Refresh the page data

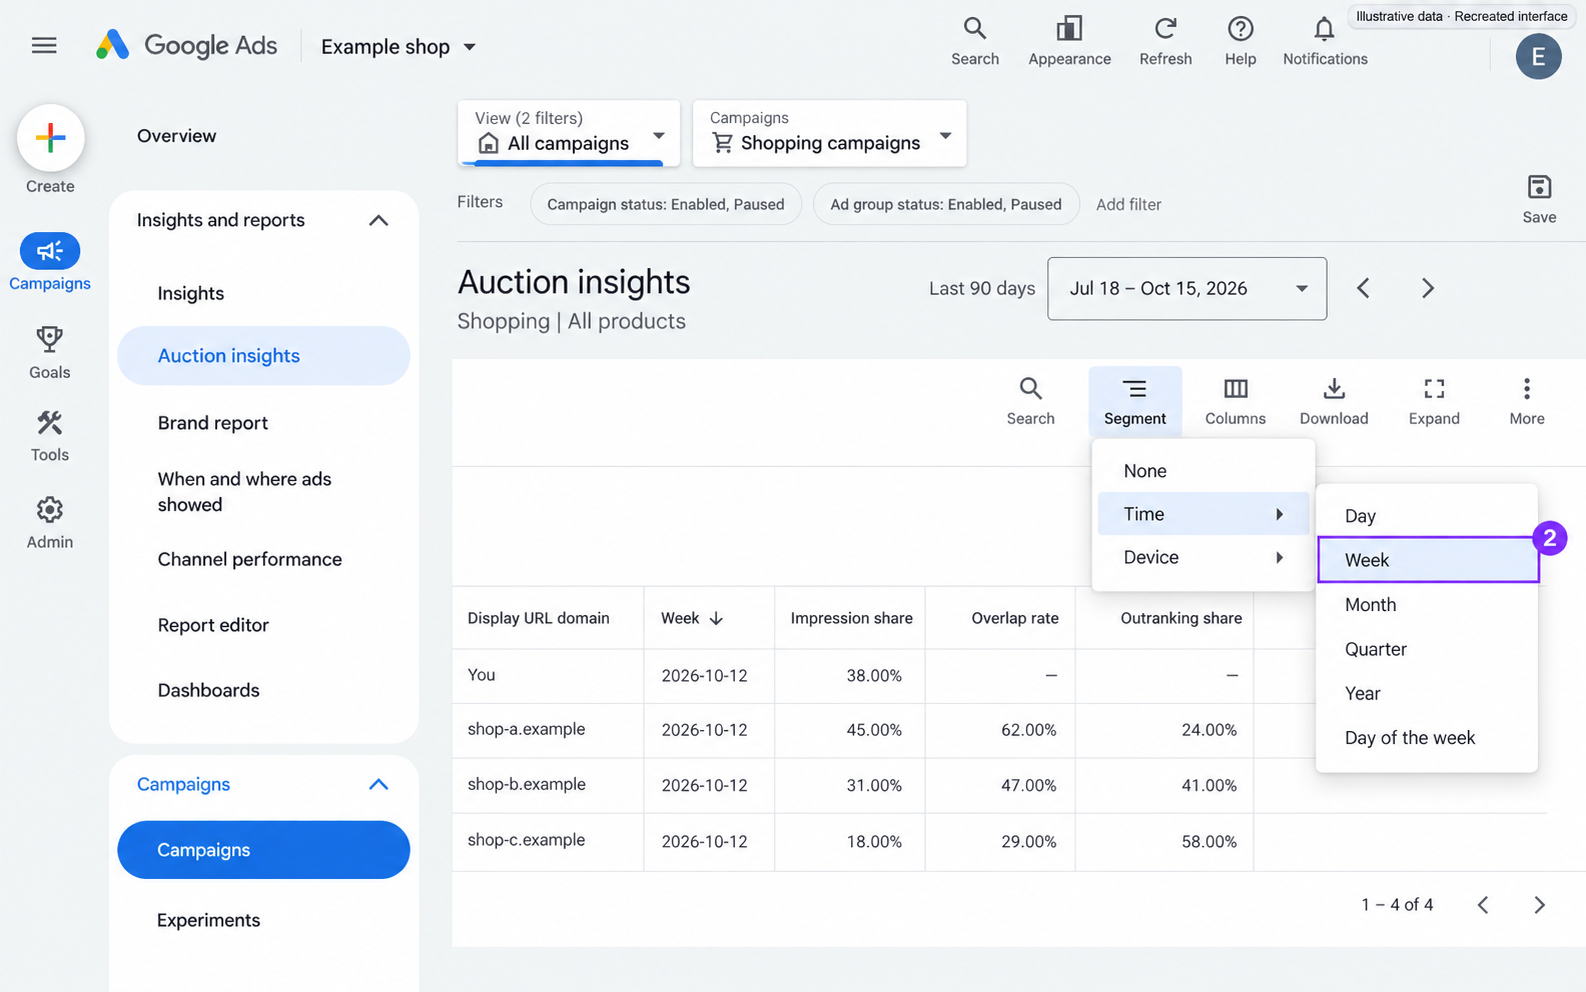coord(1165,42)
